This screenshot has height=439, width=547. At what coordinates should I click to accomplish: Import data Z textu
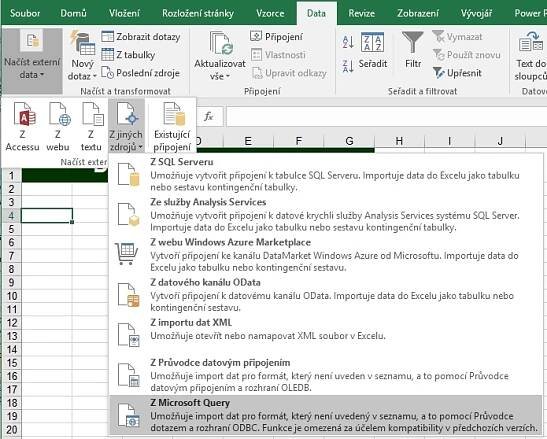(91, 126)
